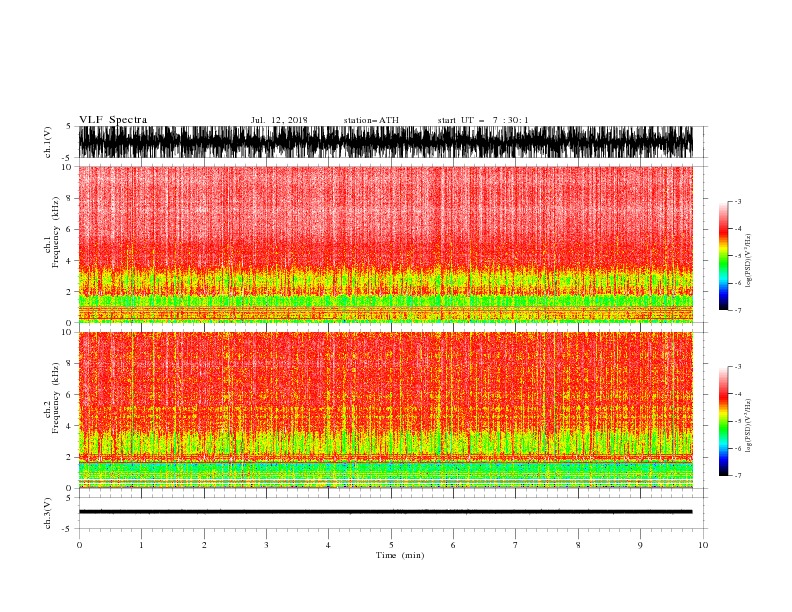Viewport: 792px width, 612px height.
Task: Click the ch.3 voltage waveform trace
Action: click(385, 512)
